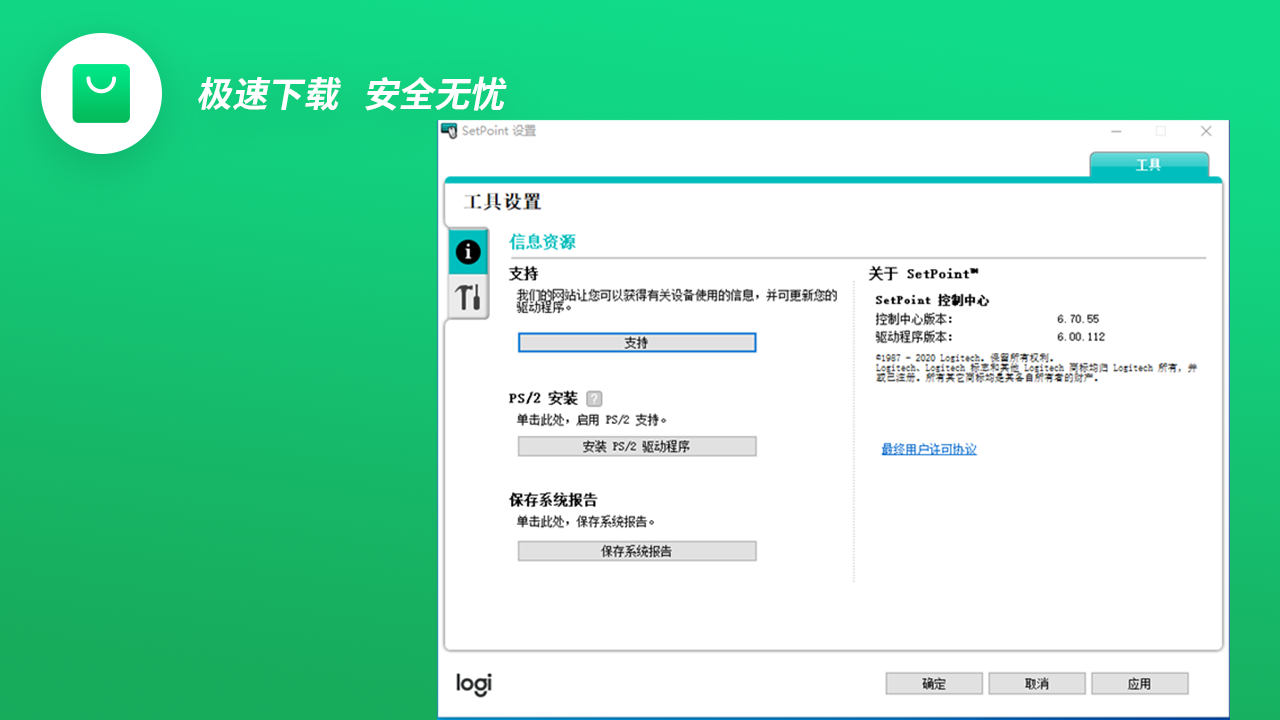
Task: Click the SetPoint mouse icon in the title bar
Action: coord(451,131)
